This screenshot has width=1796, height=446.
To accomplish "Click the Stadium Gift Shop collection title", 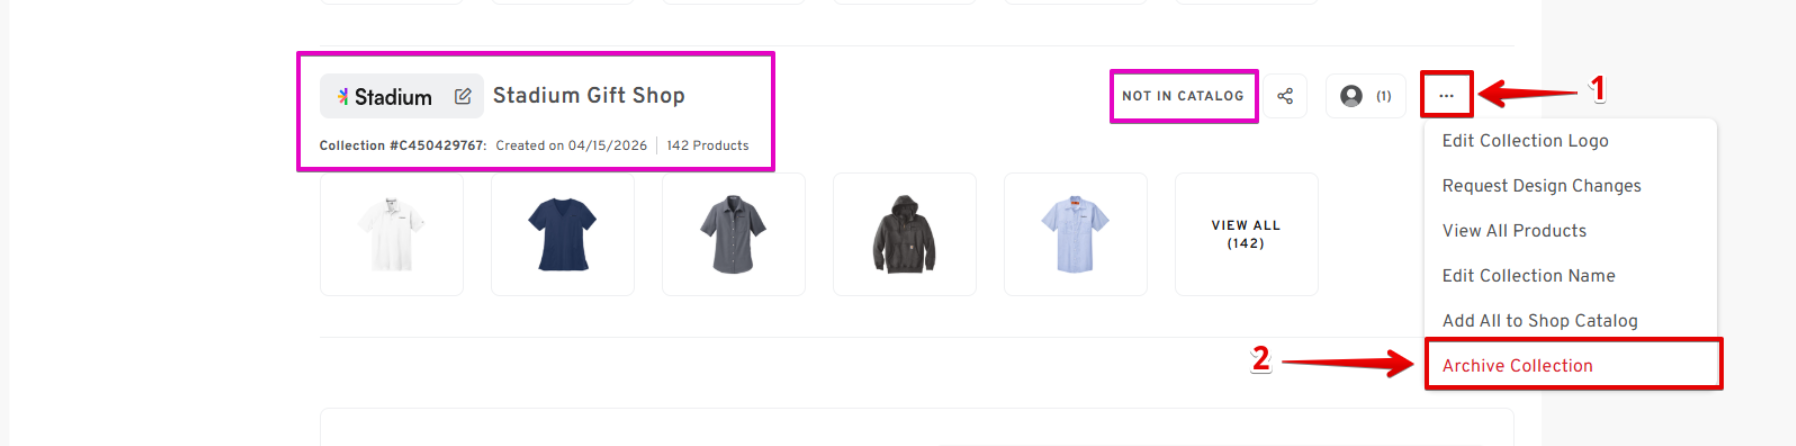I will pos(589,96).
